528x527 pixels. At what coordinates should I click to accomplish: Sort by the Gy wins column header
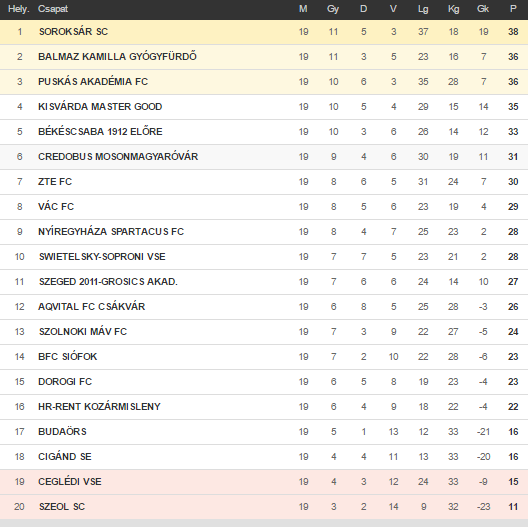[x=333, y=9]
